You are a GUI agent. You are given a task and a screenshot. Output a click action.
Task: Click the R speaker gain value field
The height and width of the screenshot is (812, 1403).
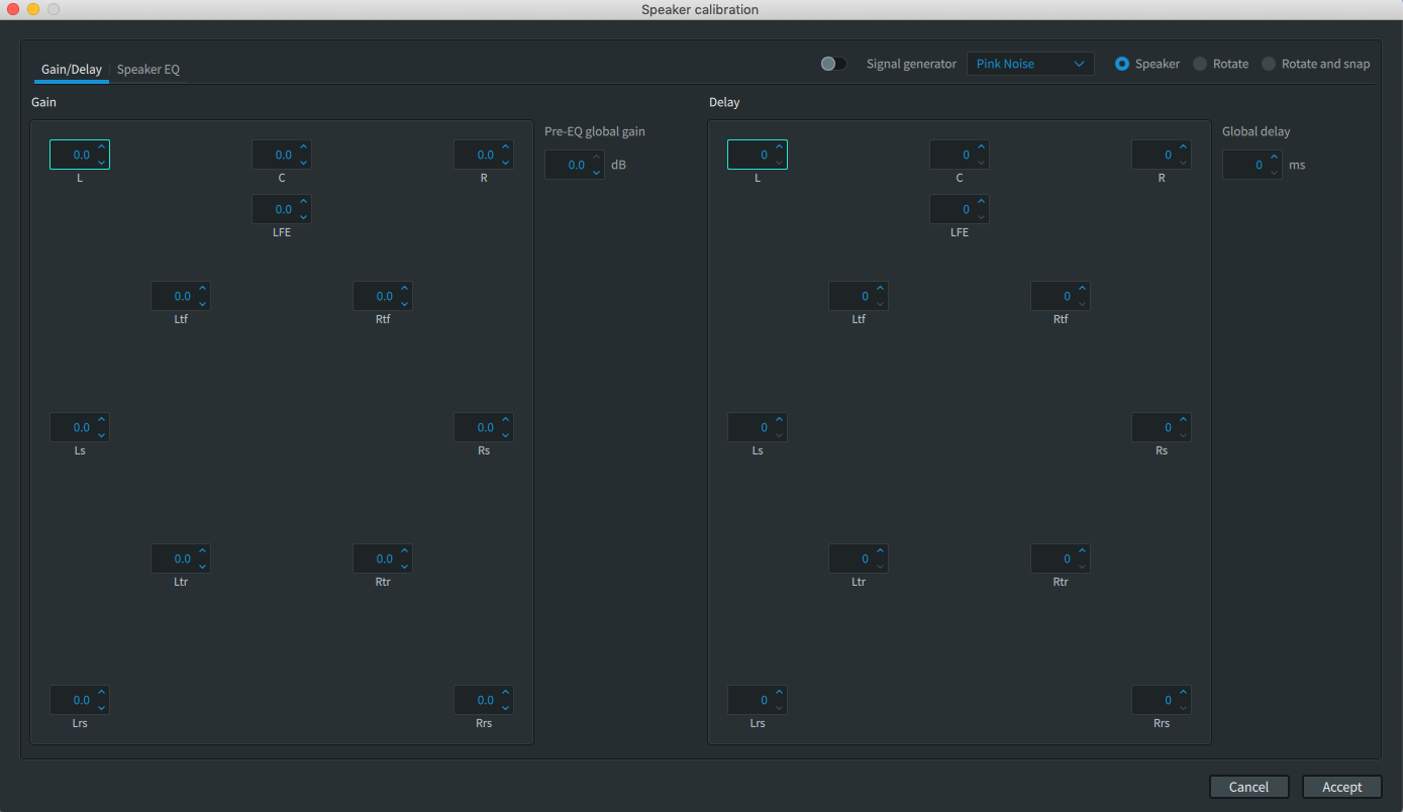pyautogui.click(x=475, y=155)
